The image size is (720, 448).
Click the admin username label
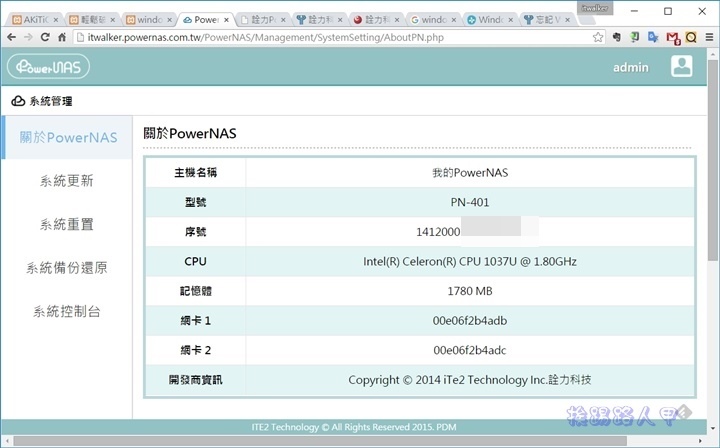[x=631, y=67]
